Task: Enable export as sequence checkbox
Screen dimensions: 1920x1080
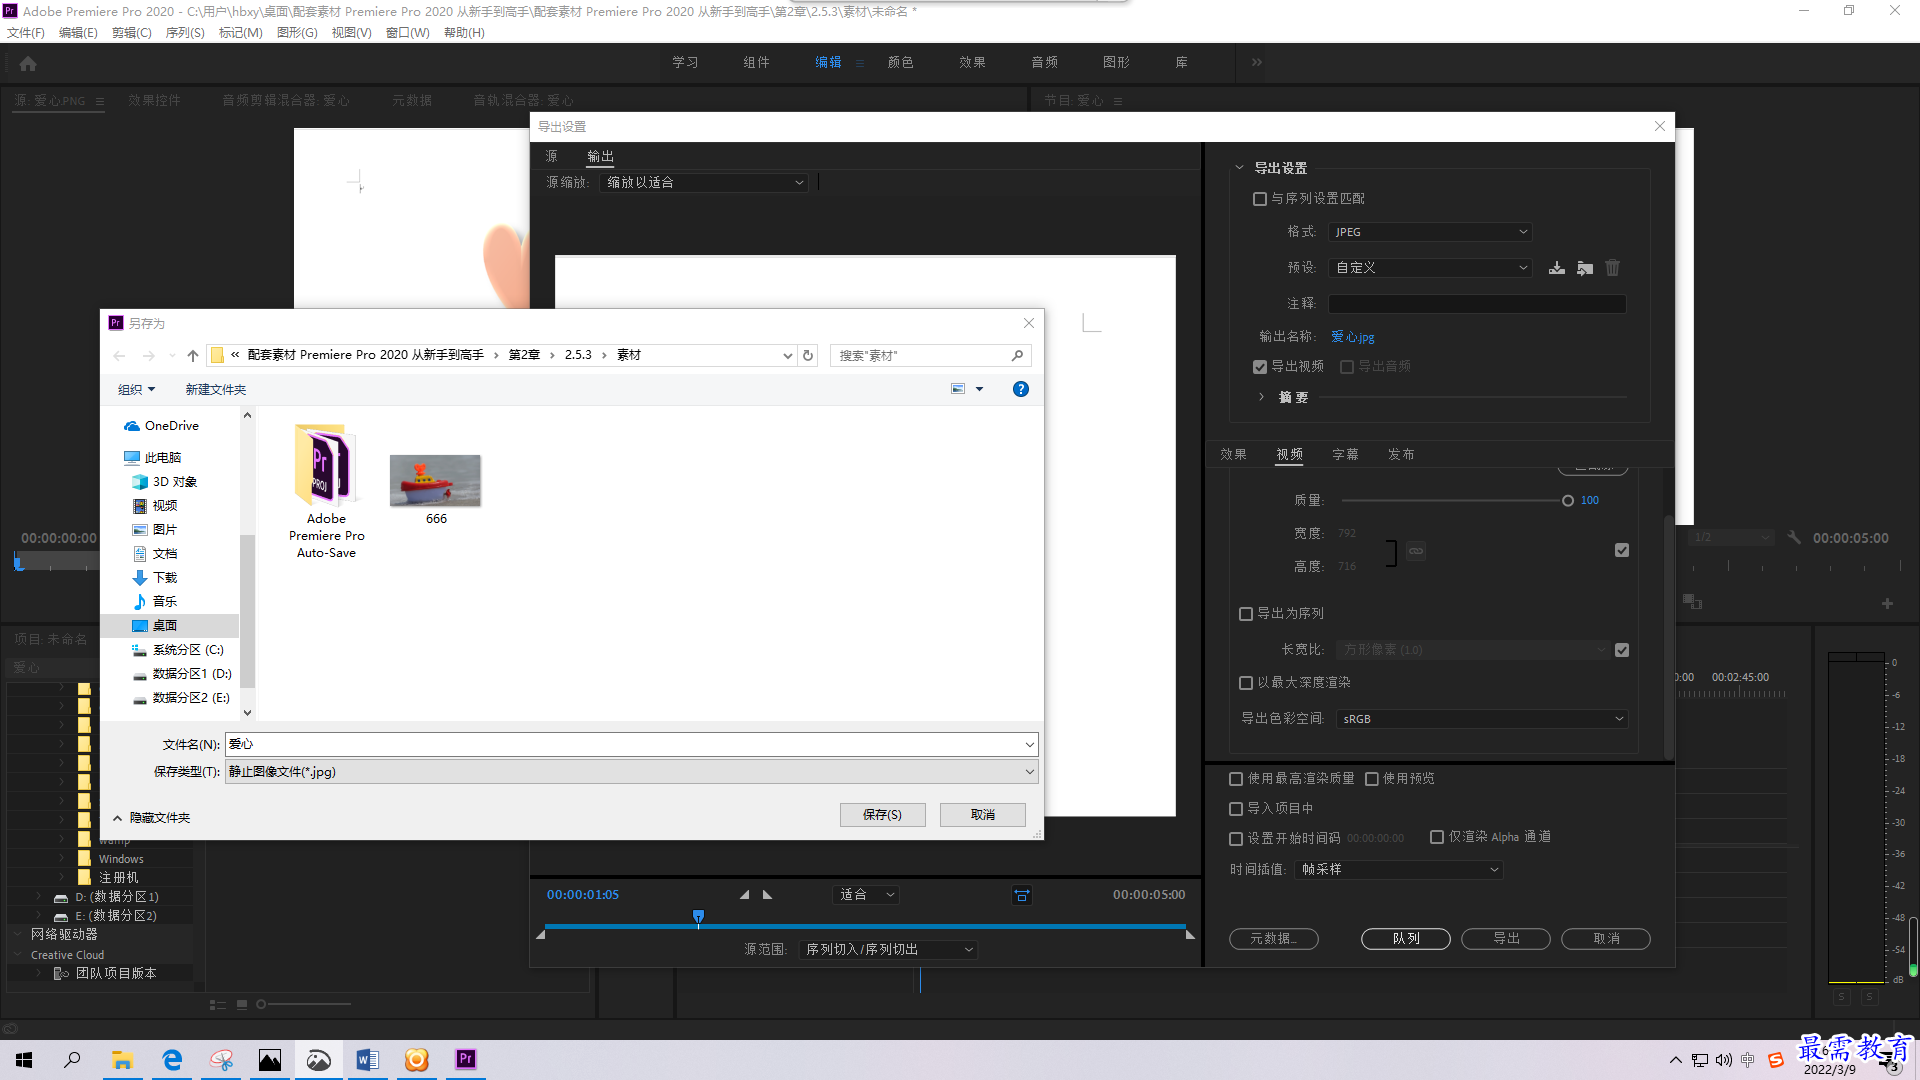Action: (x=1246, y=614)
